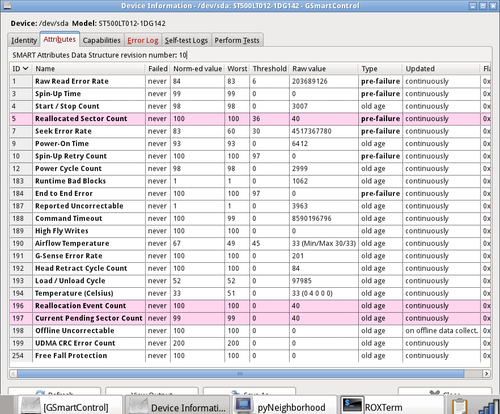Click the raw value 33 (0 4 0 0 0)
The image size is (500, 414).
(312, 293)
